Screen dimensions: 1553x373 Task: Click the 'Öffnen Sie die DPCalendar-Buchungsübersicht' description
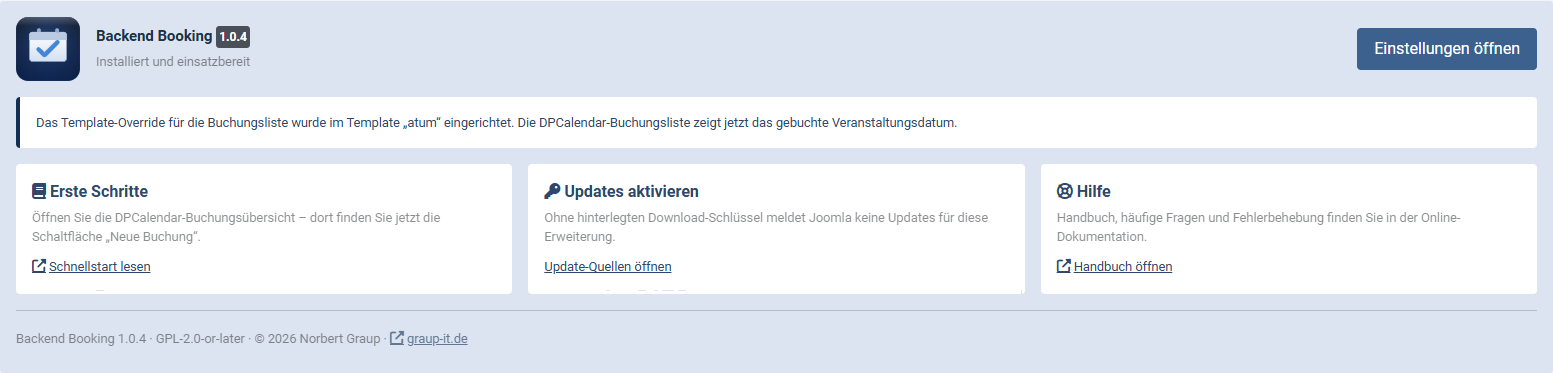[x=236, y=228]
